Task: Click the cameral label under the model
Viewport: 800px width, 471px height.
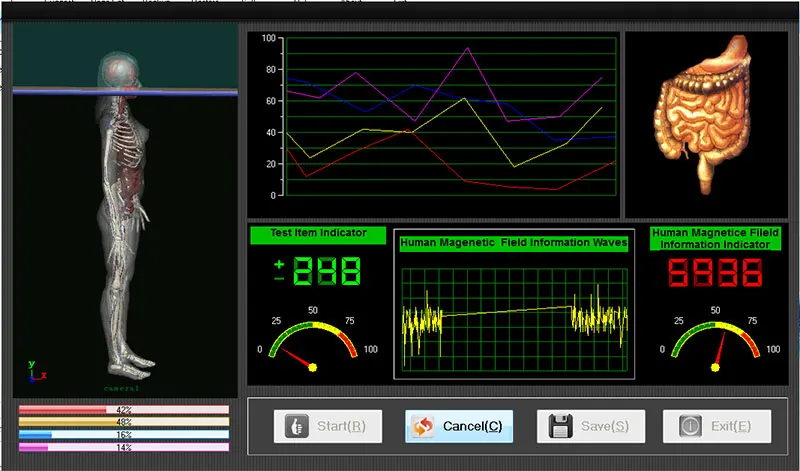Action: [x=122, y=387]
